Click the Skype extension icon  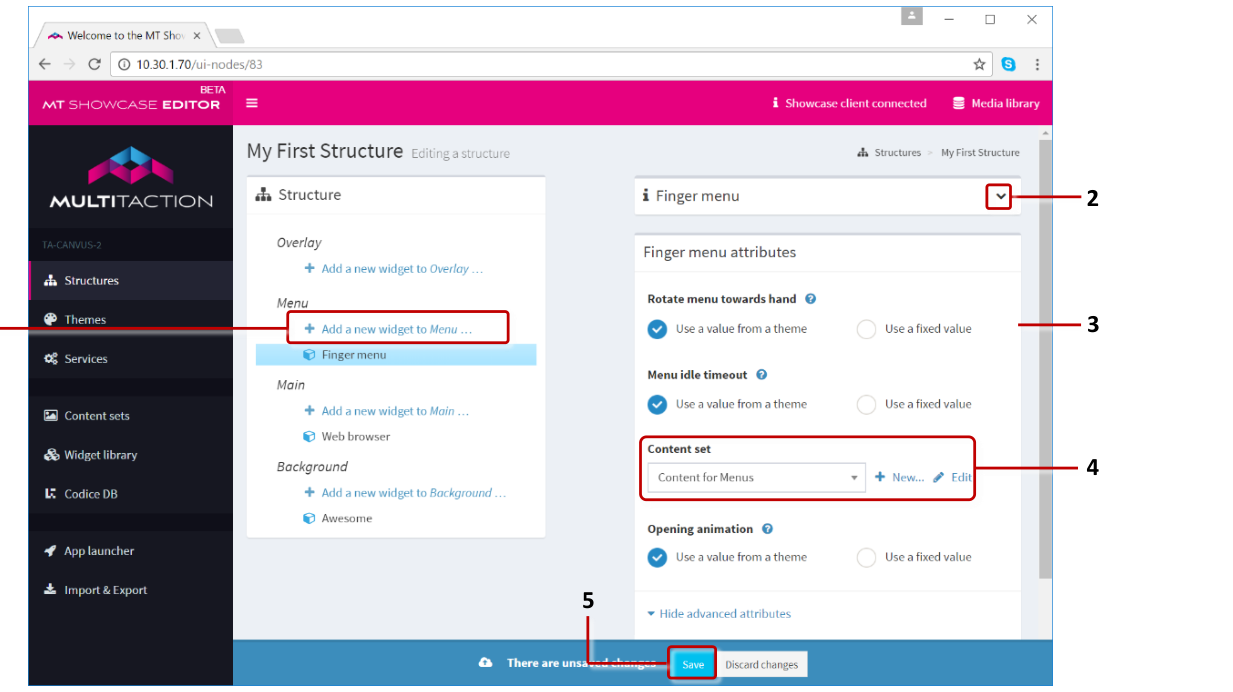tap(1008, 64)
